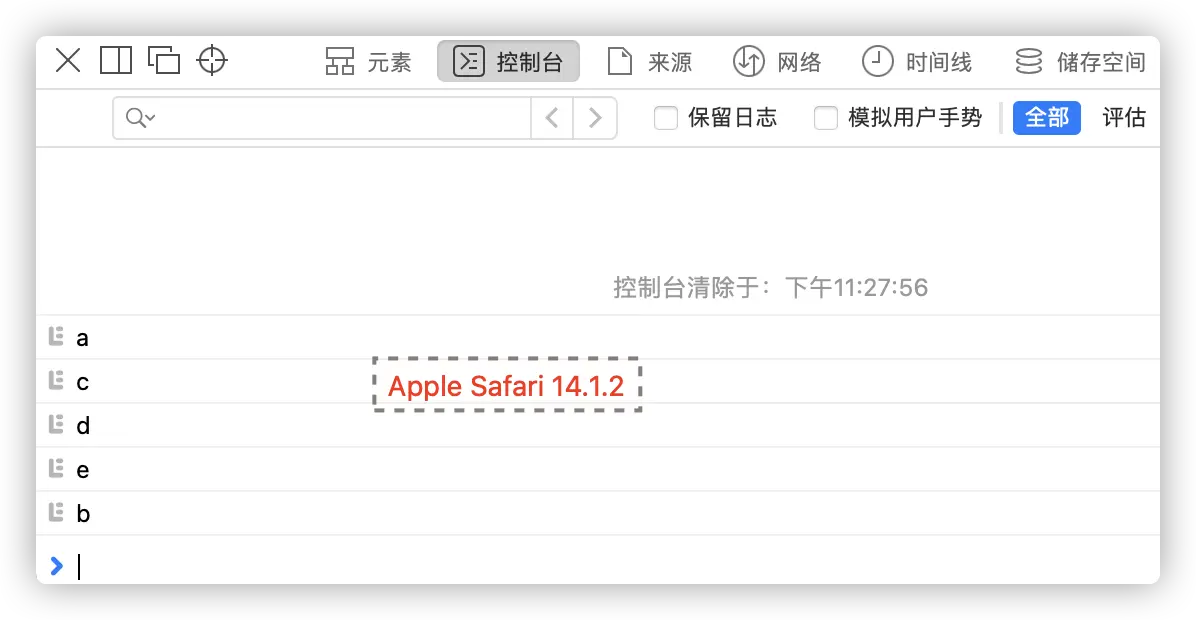Go to next search result arrow

coord(595,118)
